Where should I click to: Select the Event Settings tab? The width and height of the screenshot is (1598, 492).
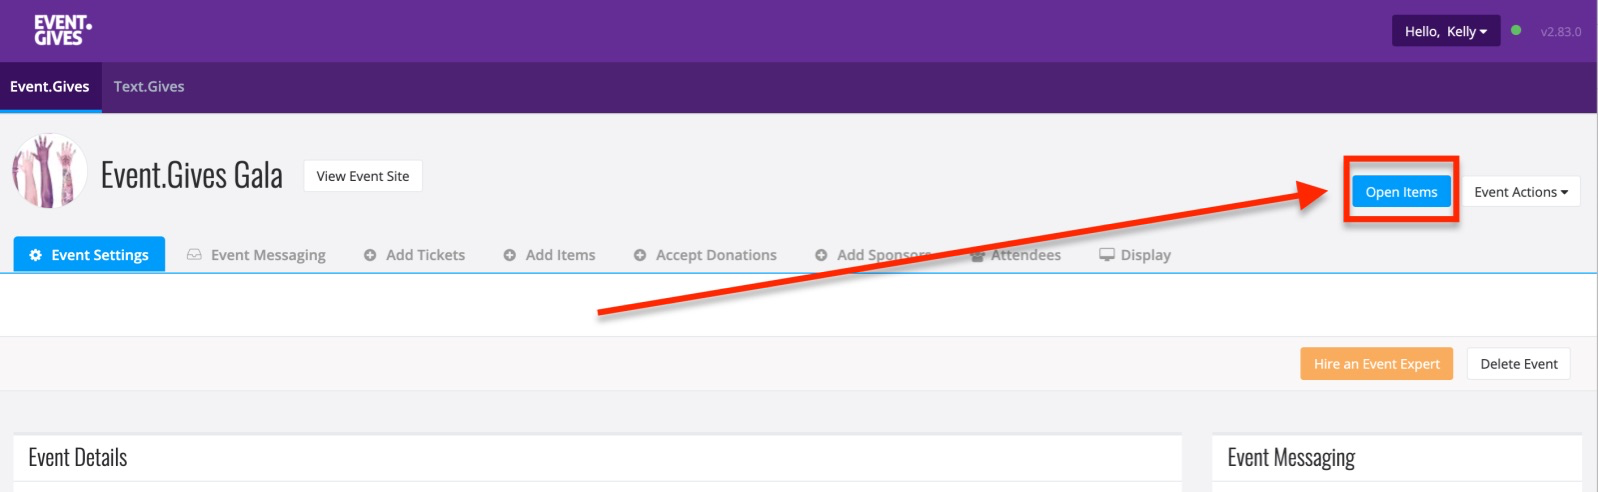(x=89, y=255)
